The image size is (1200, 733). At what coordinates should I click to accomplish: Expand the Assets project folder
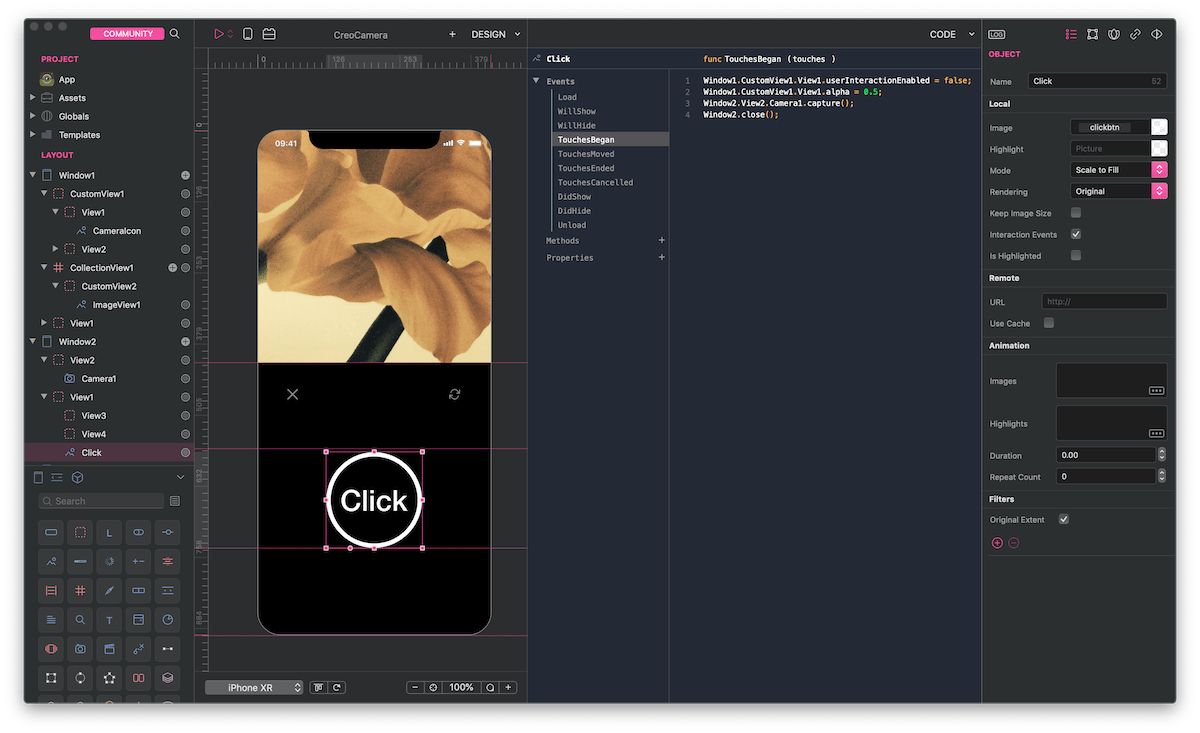tap(33, 98)
